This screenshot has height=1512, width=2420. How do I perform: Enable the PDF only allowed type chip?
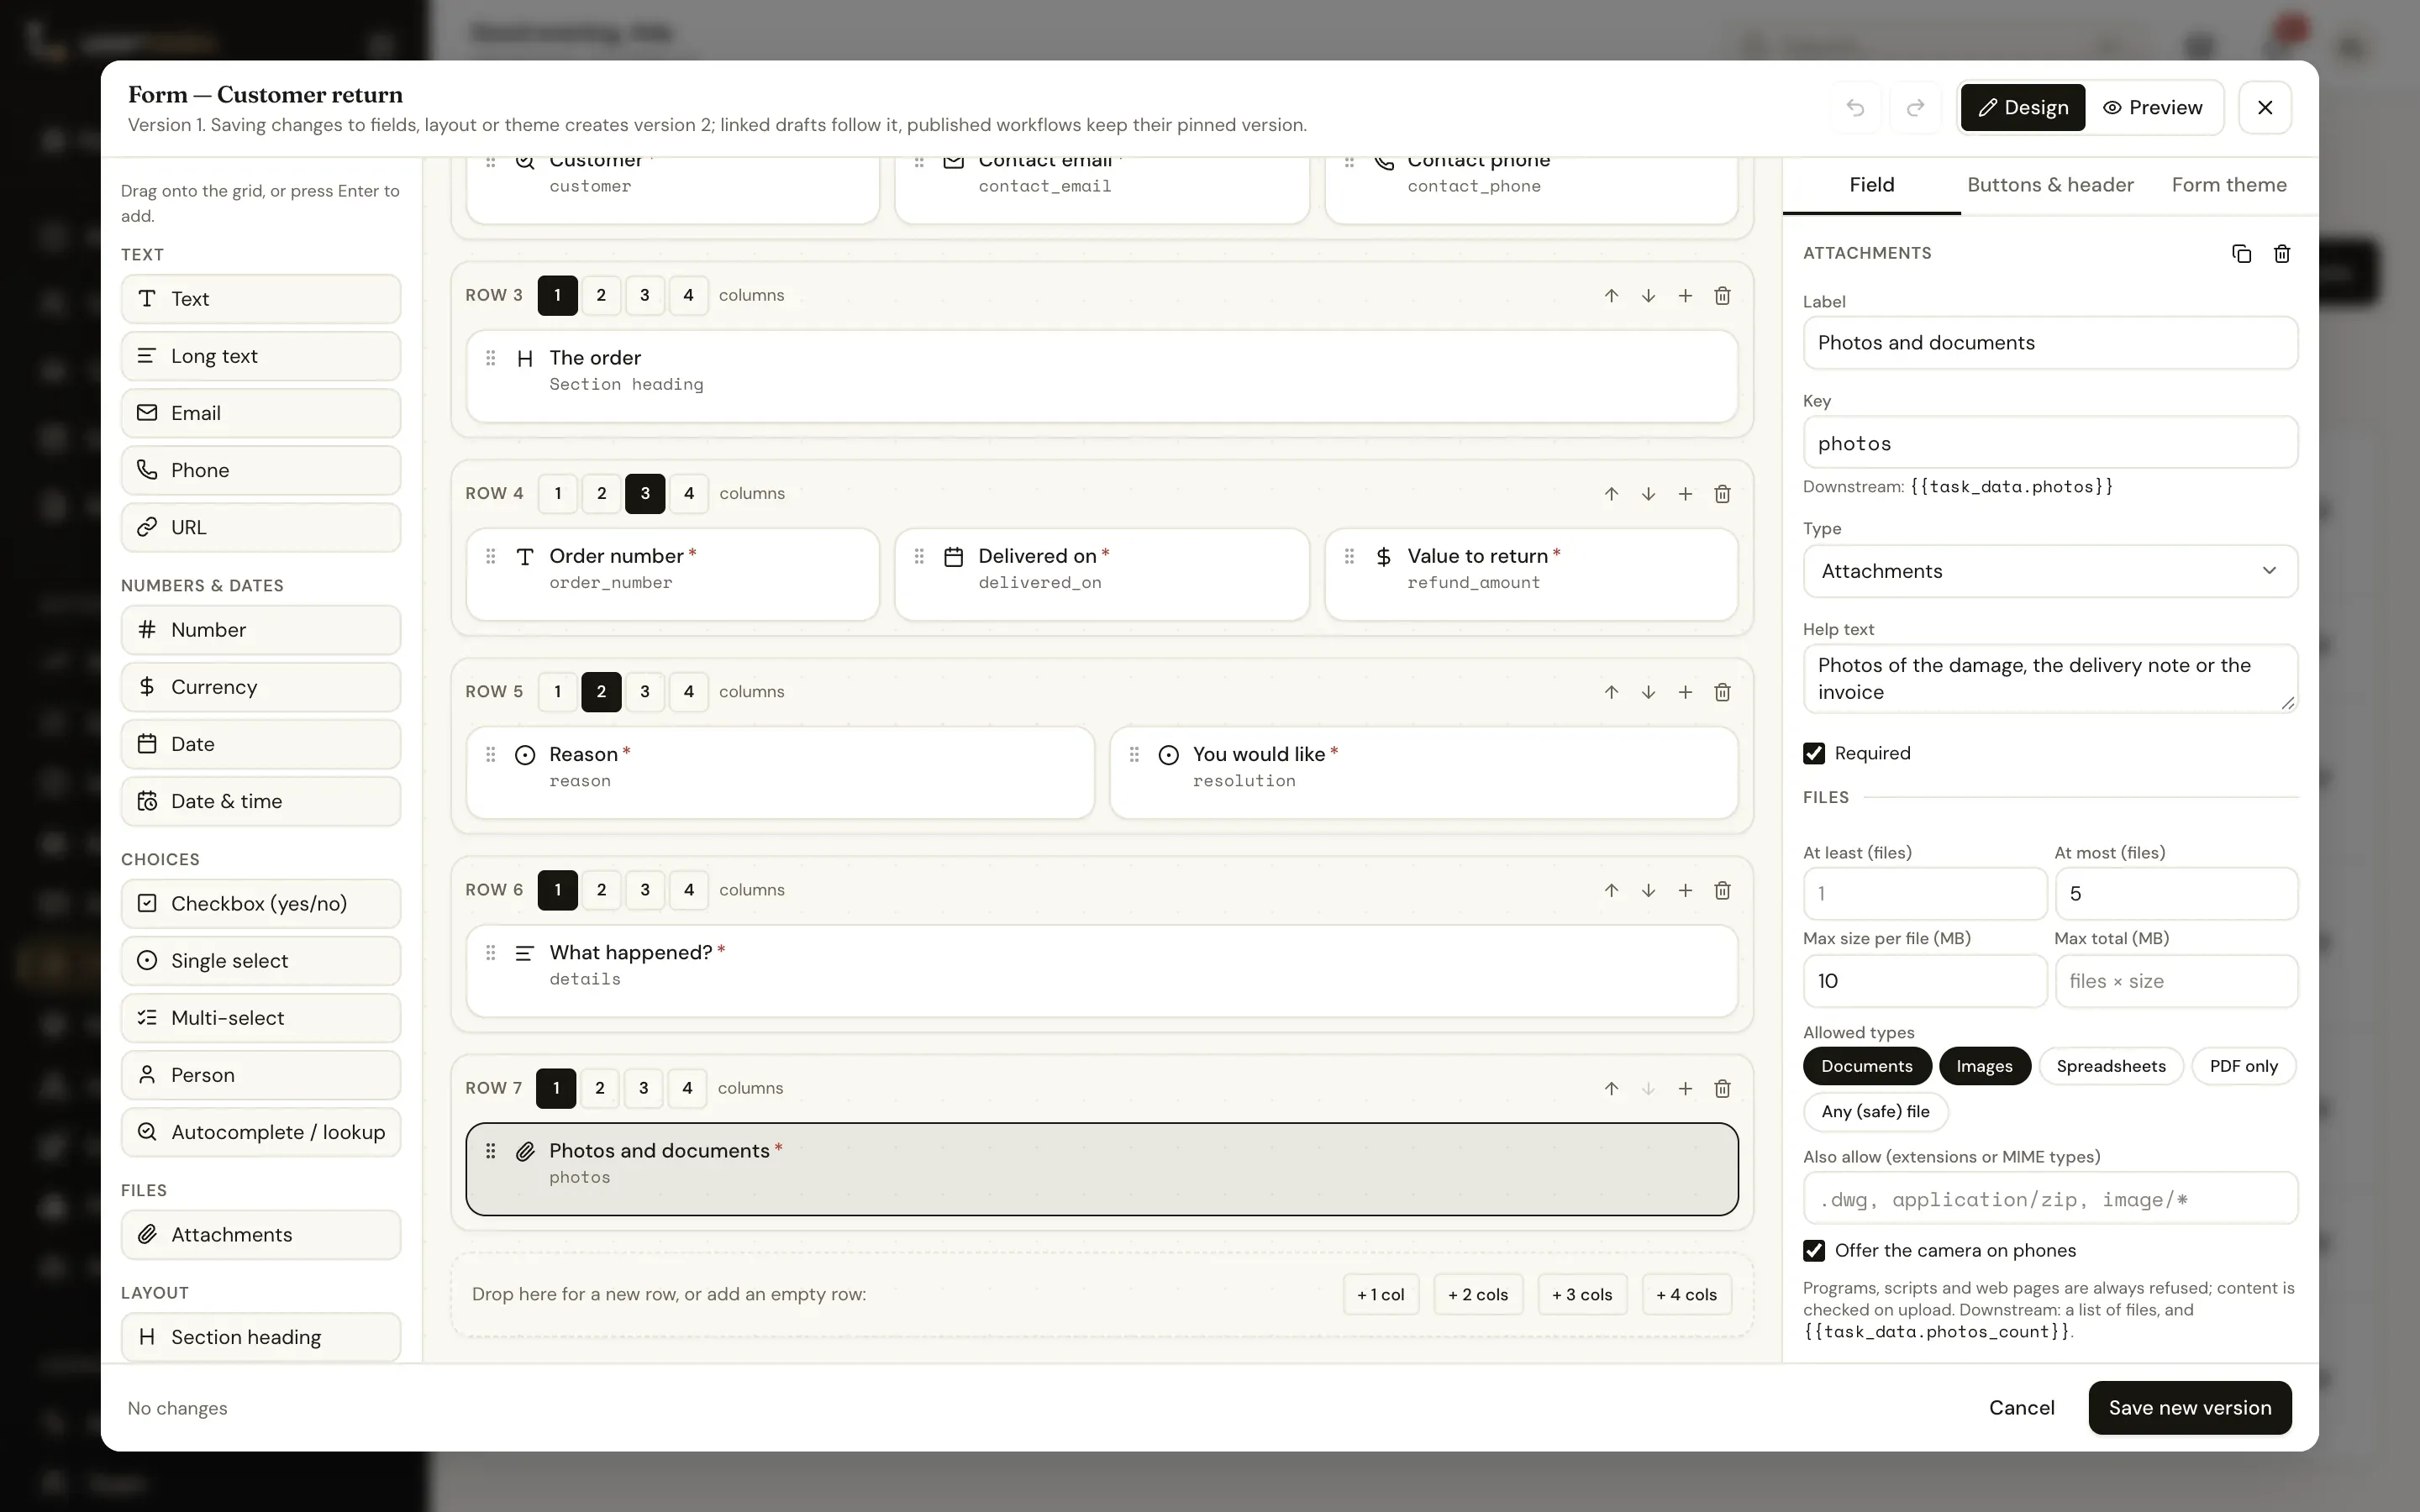click(x=2243, y=1066)
